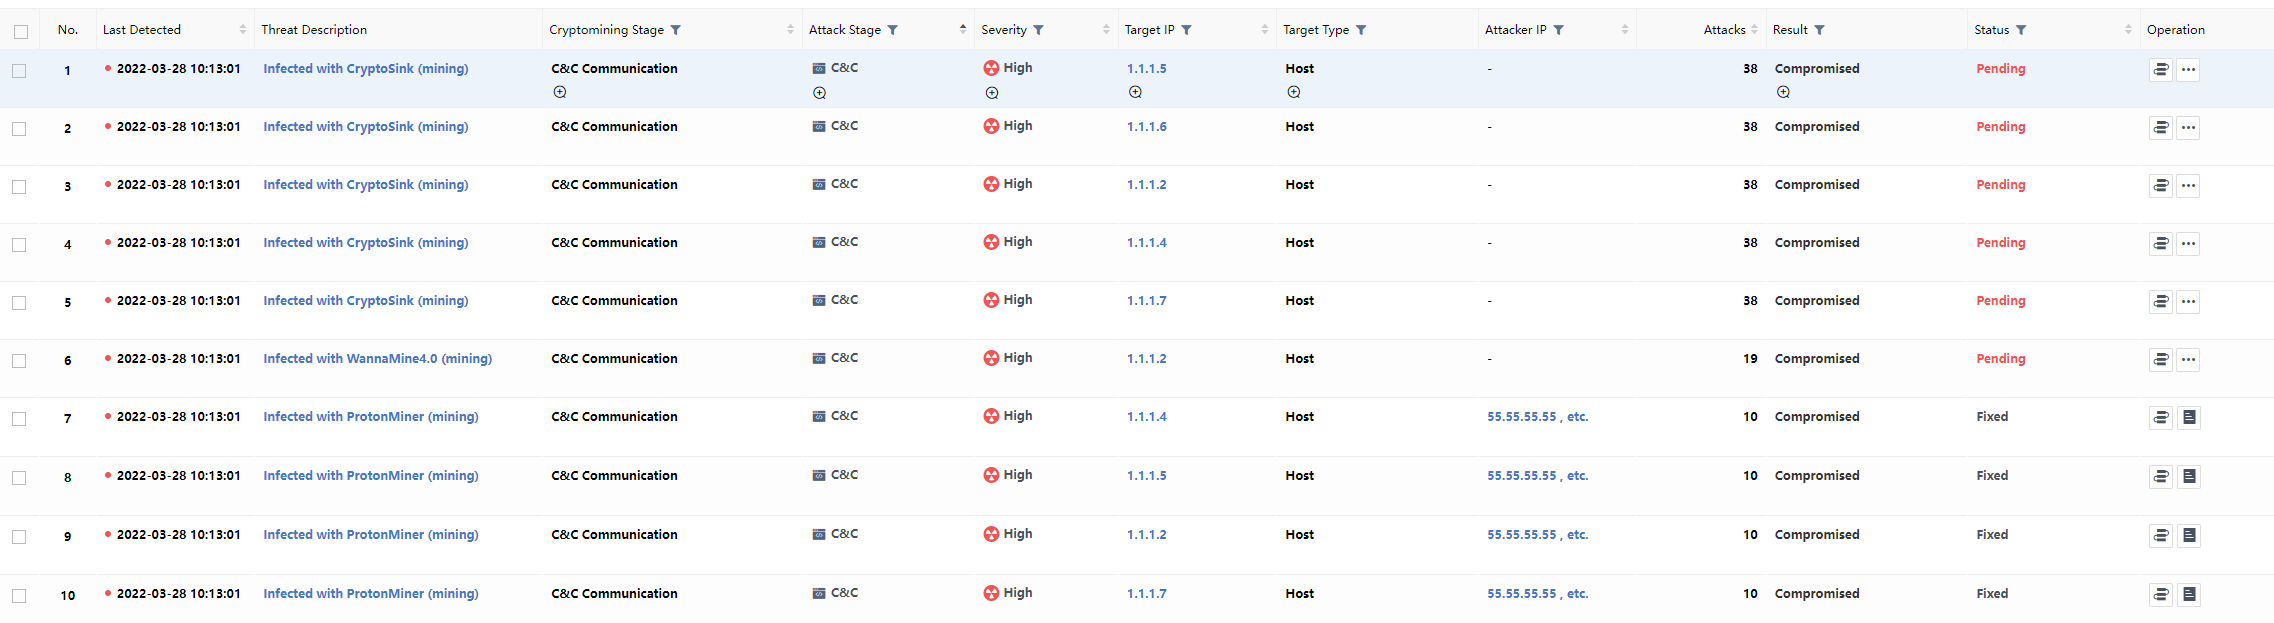Image resolution: width=2274 pixels, height=623 pixels.
Task: Open the ellipsis menu for row 6
Action: [2189, 360]
